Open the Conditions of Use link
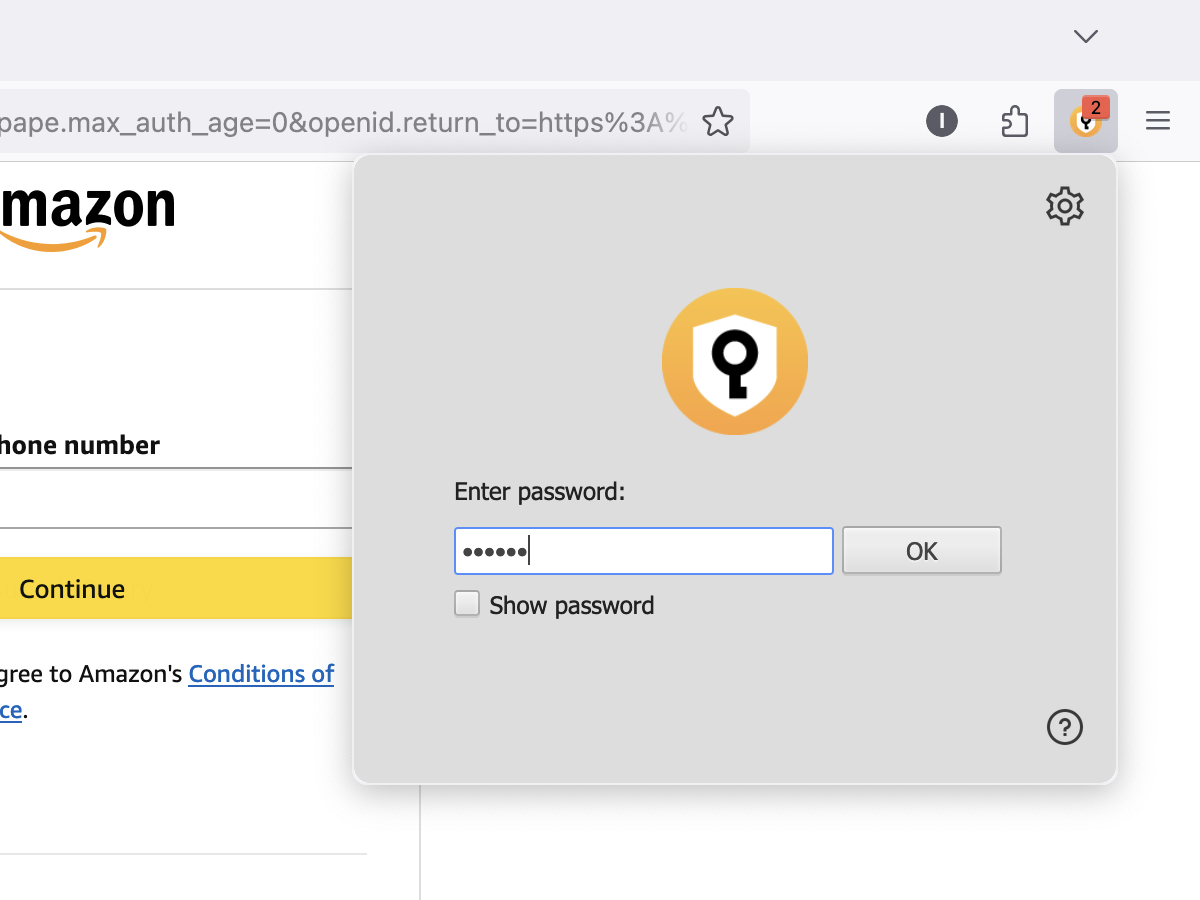This screenshot has width=1200, height=900. click(261, 674)
